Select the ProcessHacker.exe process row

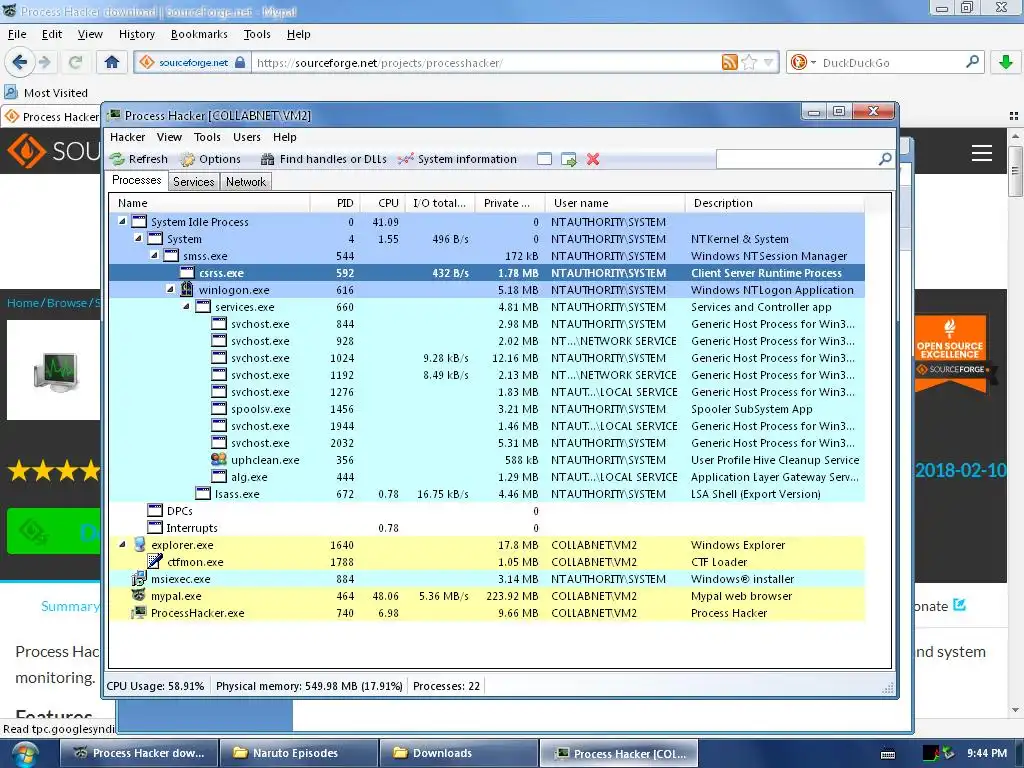click(x=487, y=613)
